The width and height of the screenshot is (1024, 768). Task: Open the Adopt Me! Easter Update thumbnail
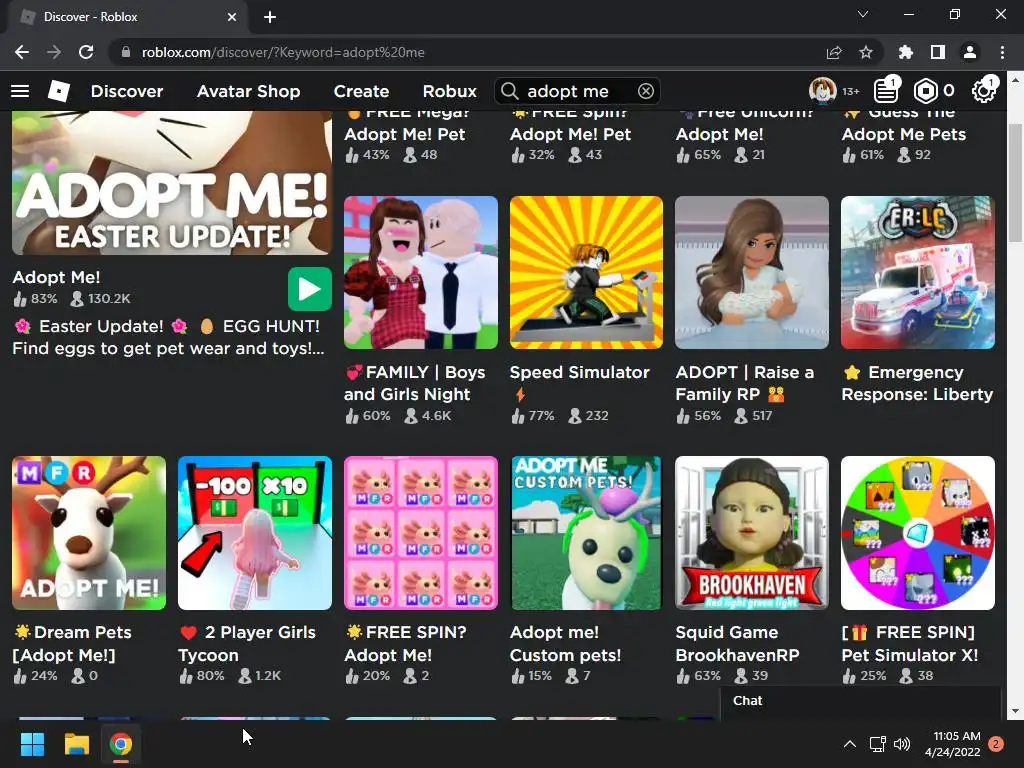(172, 183)
